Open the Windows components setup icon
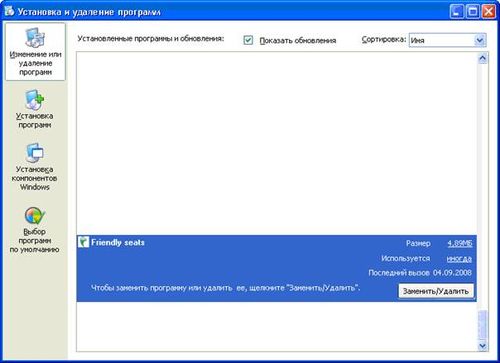 [35, 153]
